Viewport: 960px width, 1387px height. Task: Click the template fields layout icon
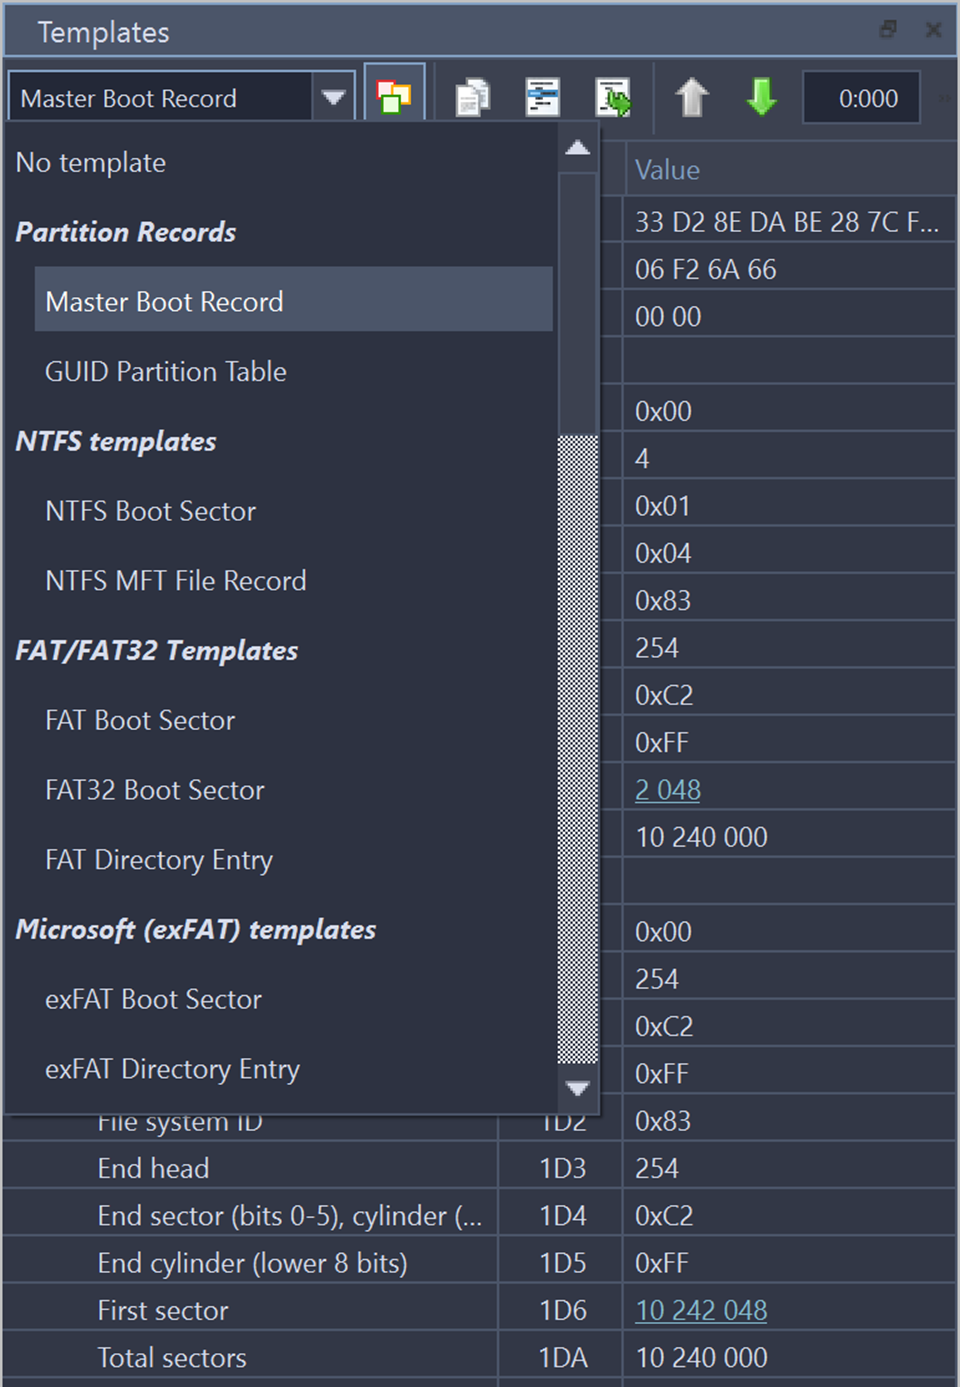[x=542, y=98]
